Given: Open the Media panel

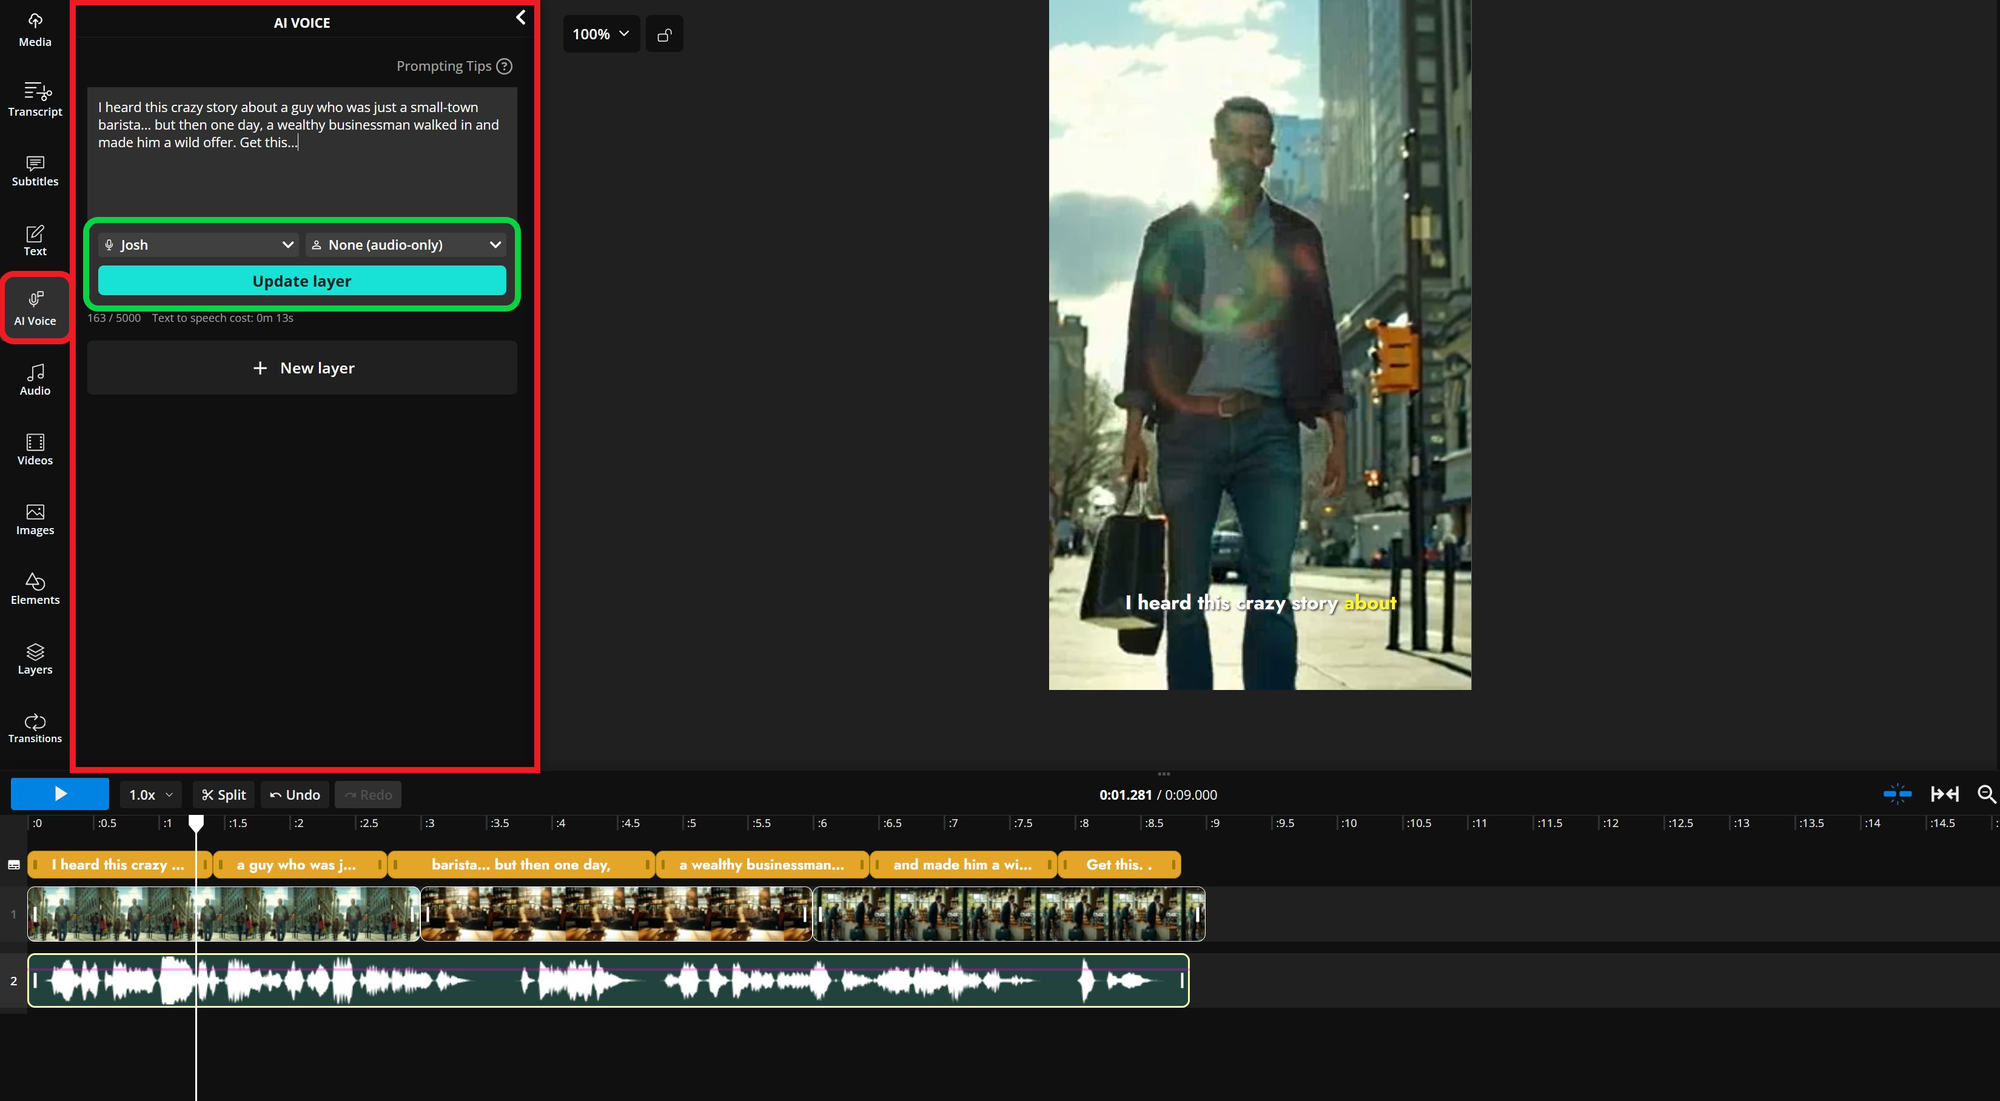Looking at the screenshot, I should [35, 28].
